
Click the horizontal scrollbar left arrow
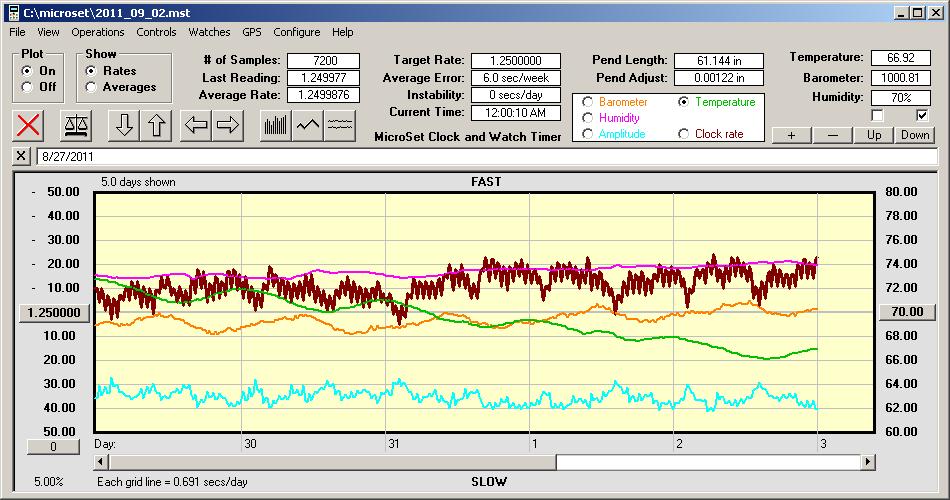[x=102, y=462]
